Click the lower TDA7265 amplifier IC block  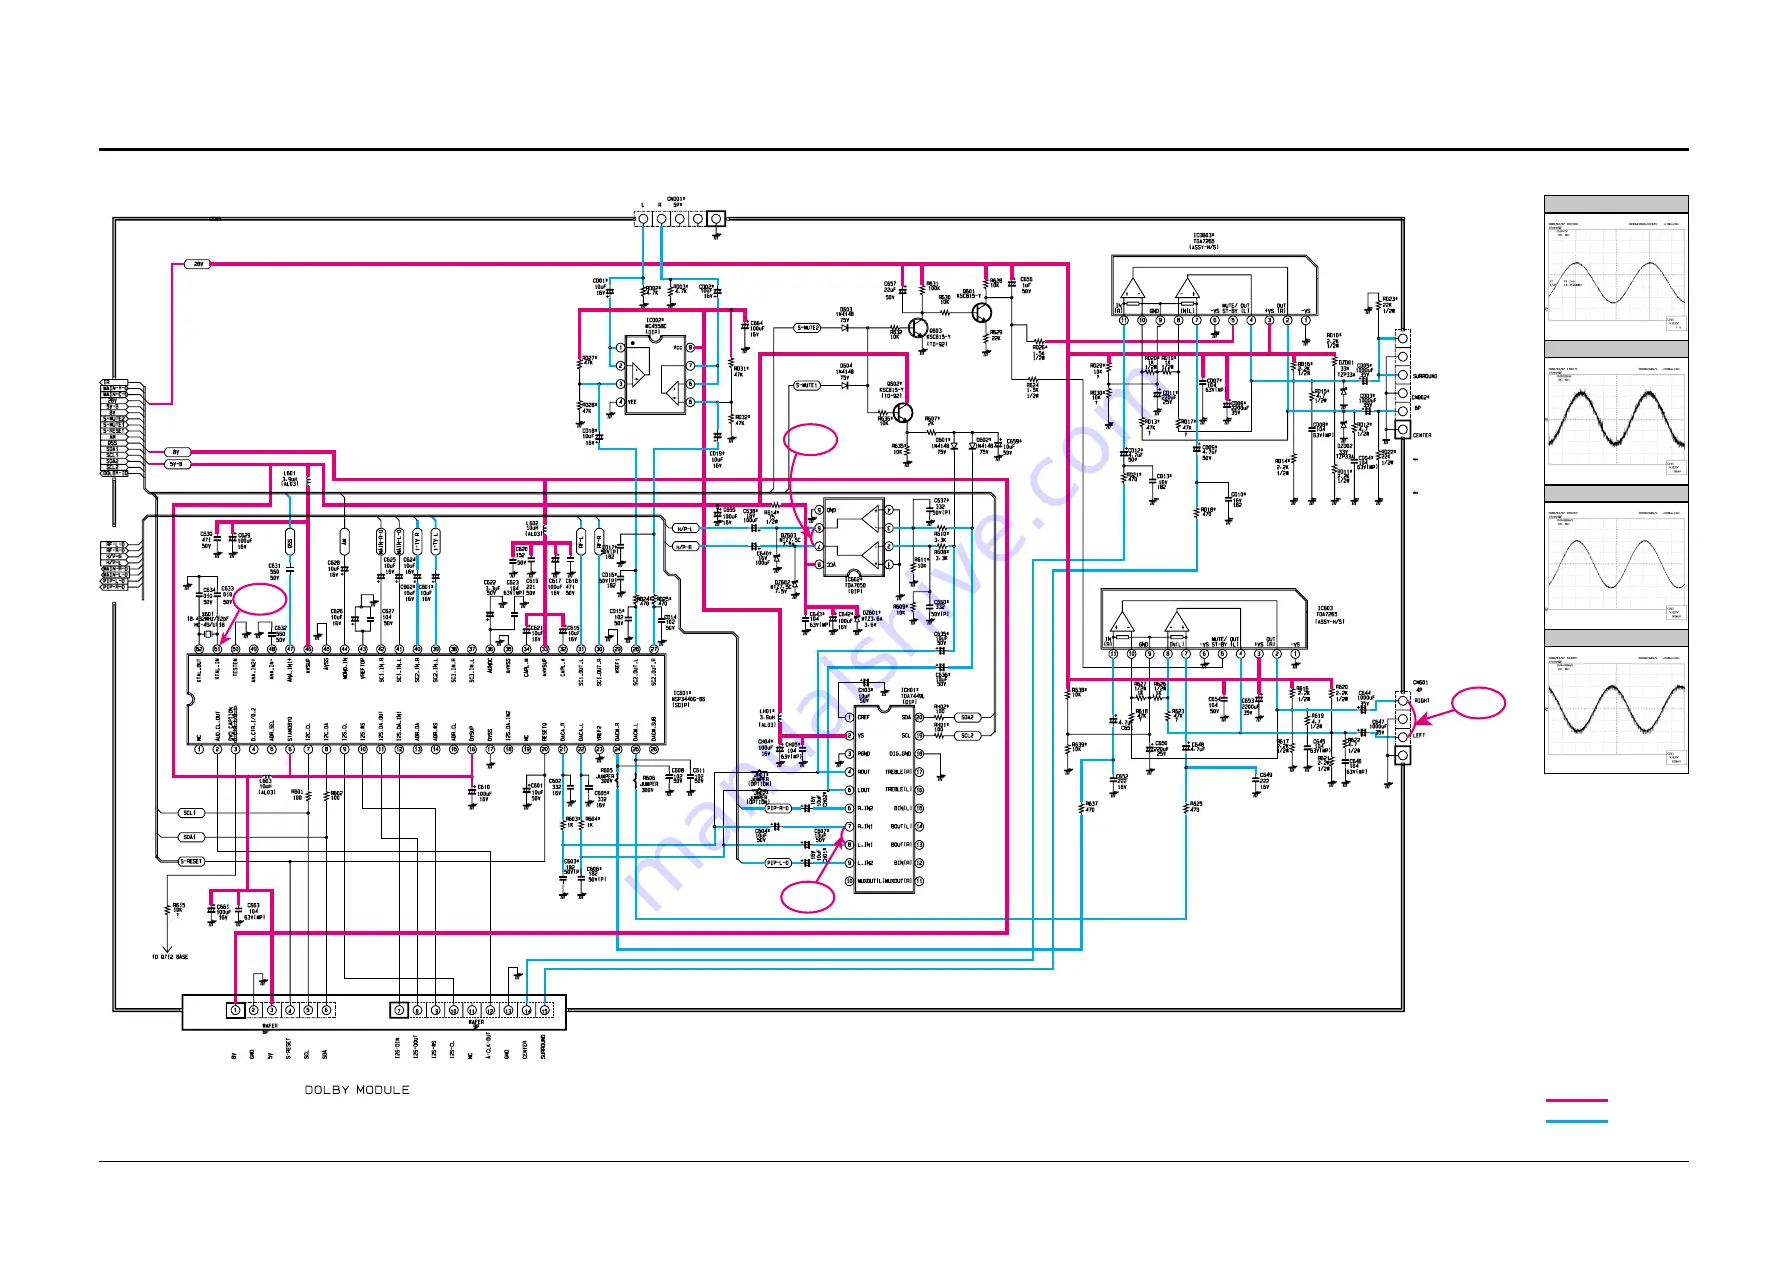click(x=1204, y=619)
